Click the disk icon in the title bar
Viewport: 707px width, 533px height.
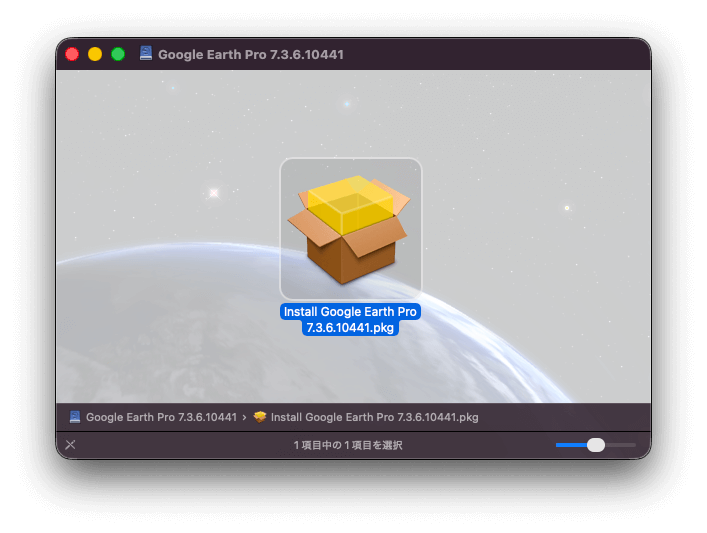pos(146,54)
